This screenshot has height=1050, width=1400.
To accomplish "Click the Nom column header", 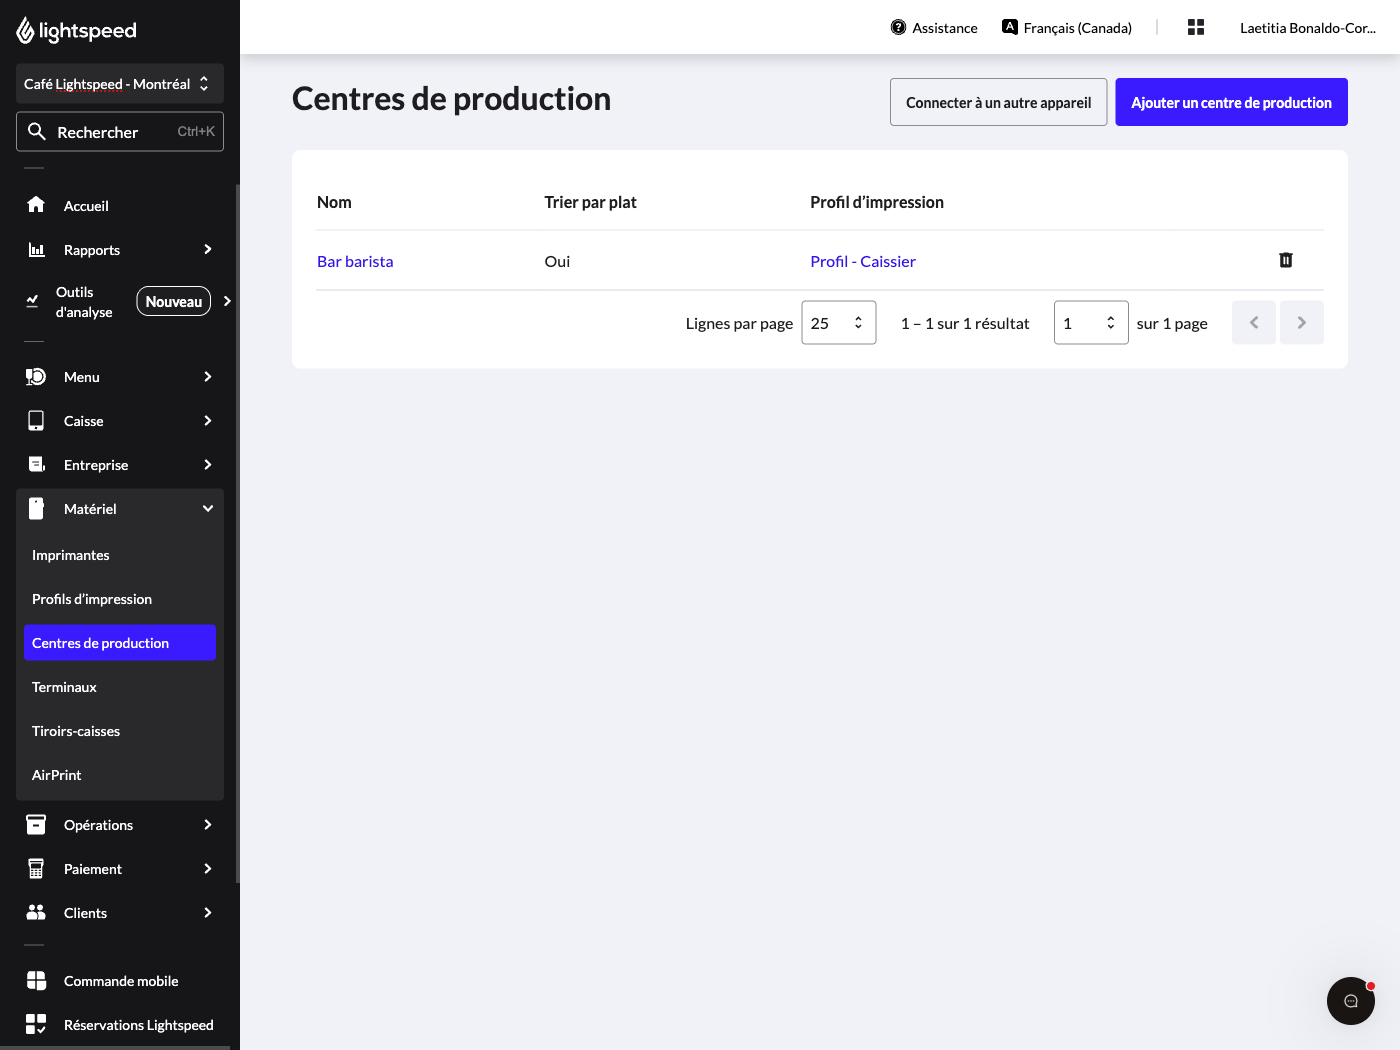I will (x=334, y=202).
